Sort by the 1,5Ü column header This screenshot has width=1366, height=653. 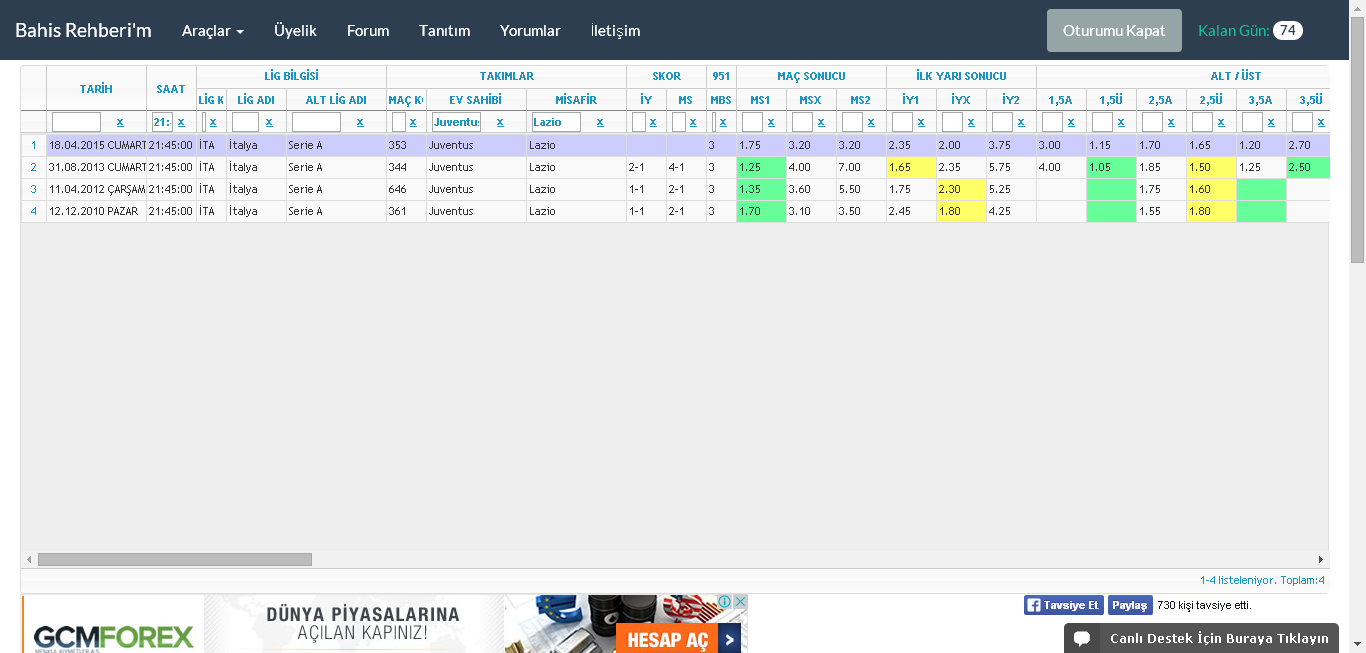1111,100
